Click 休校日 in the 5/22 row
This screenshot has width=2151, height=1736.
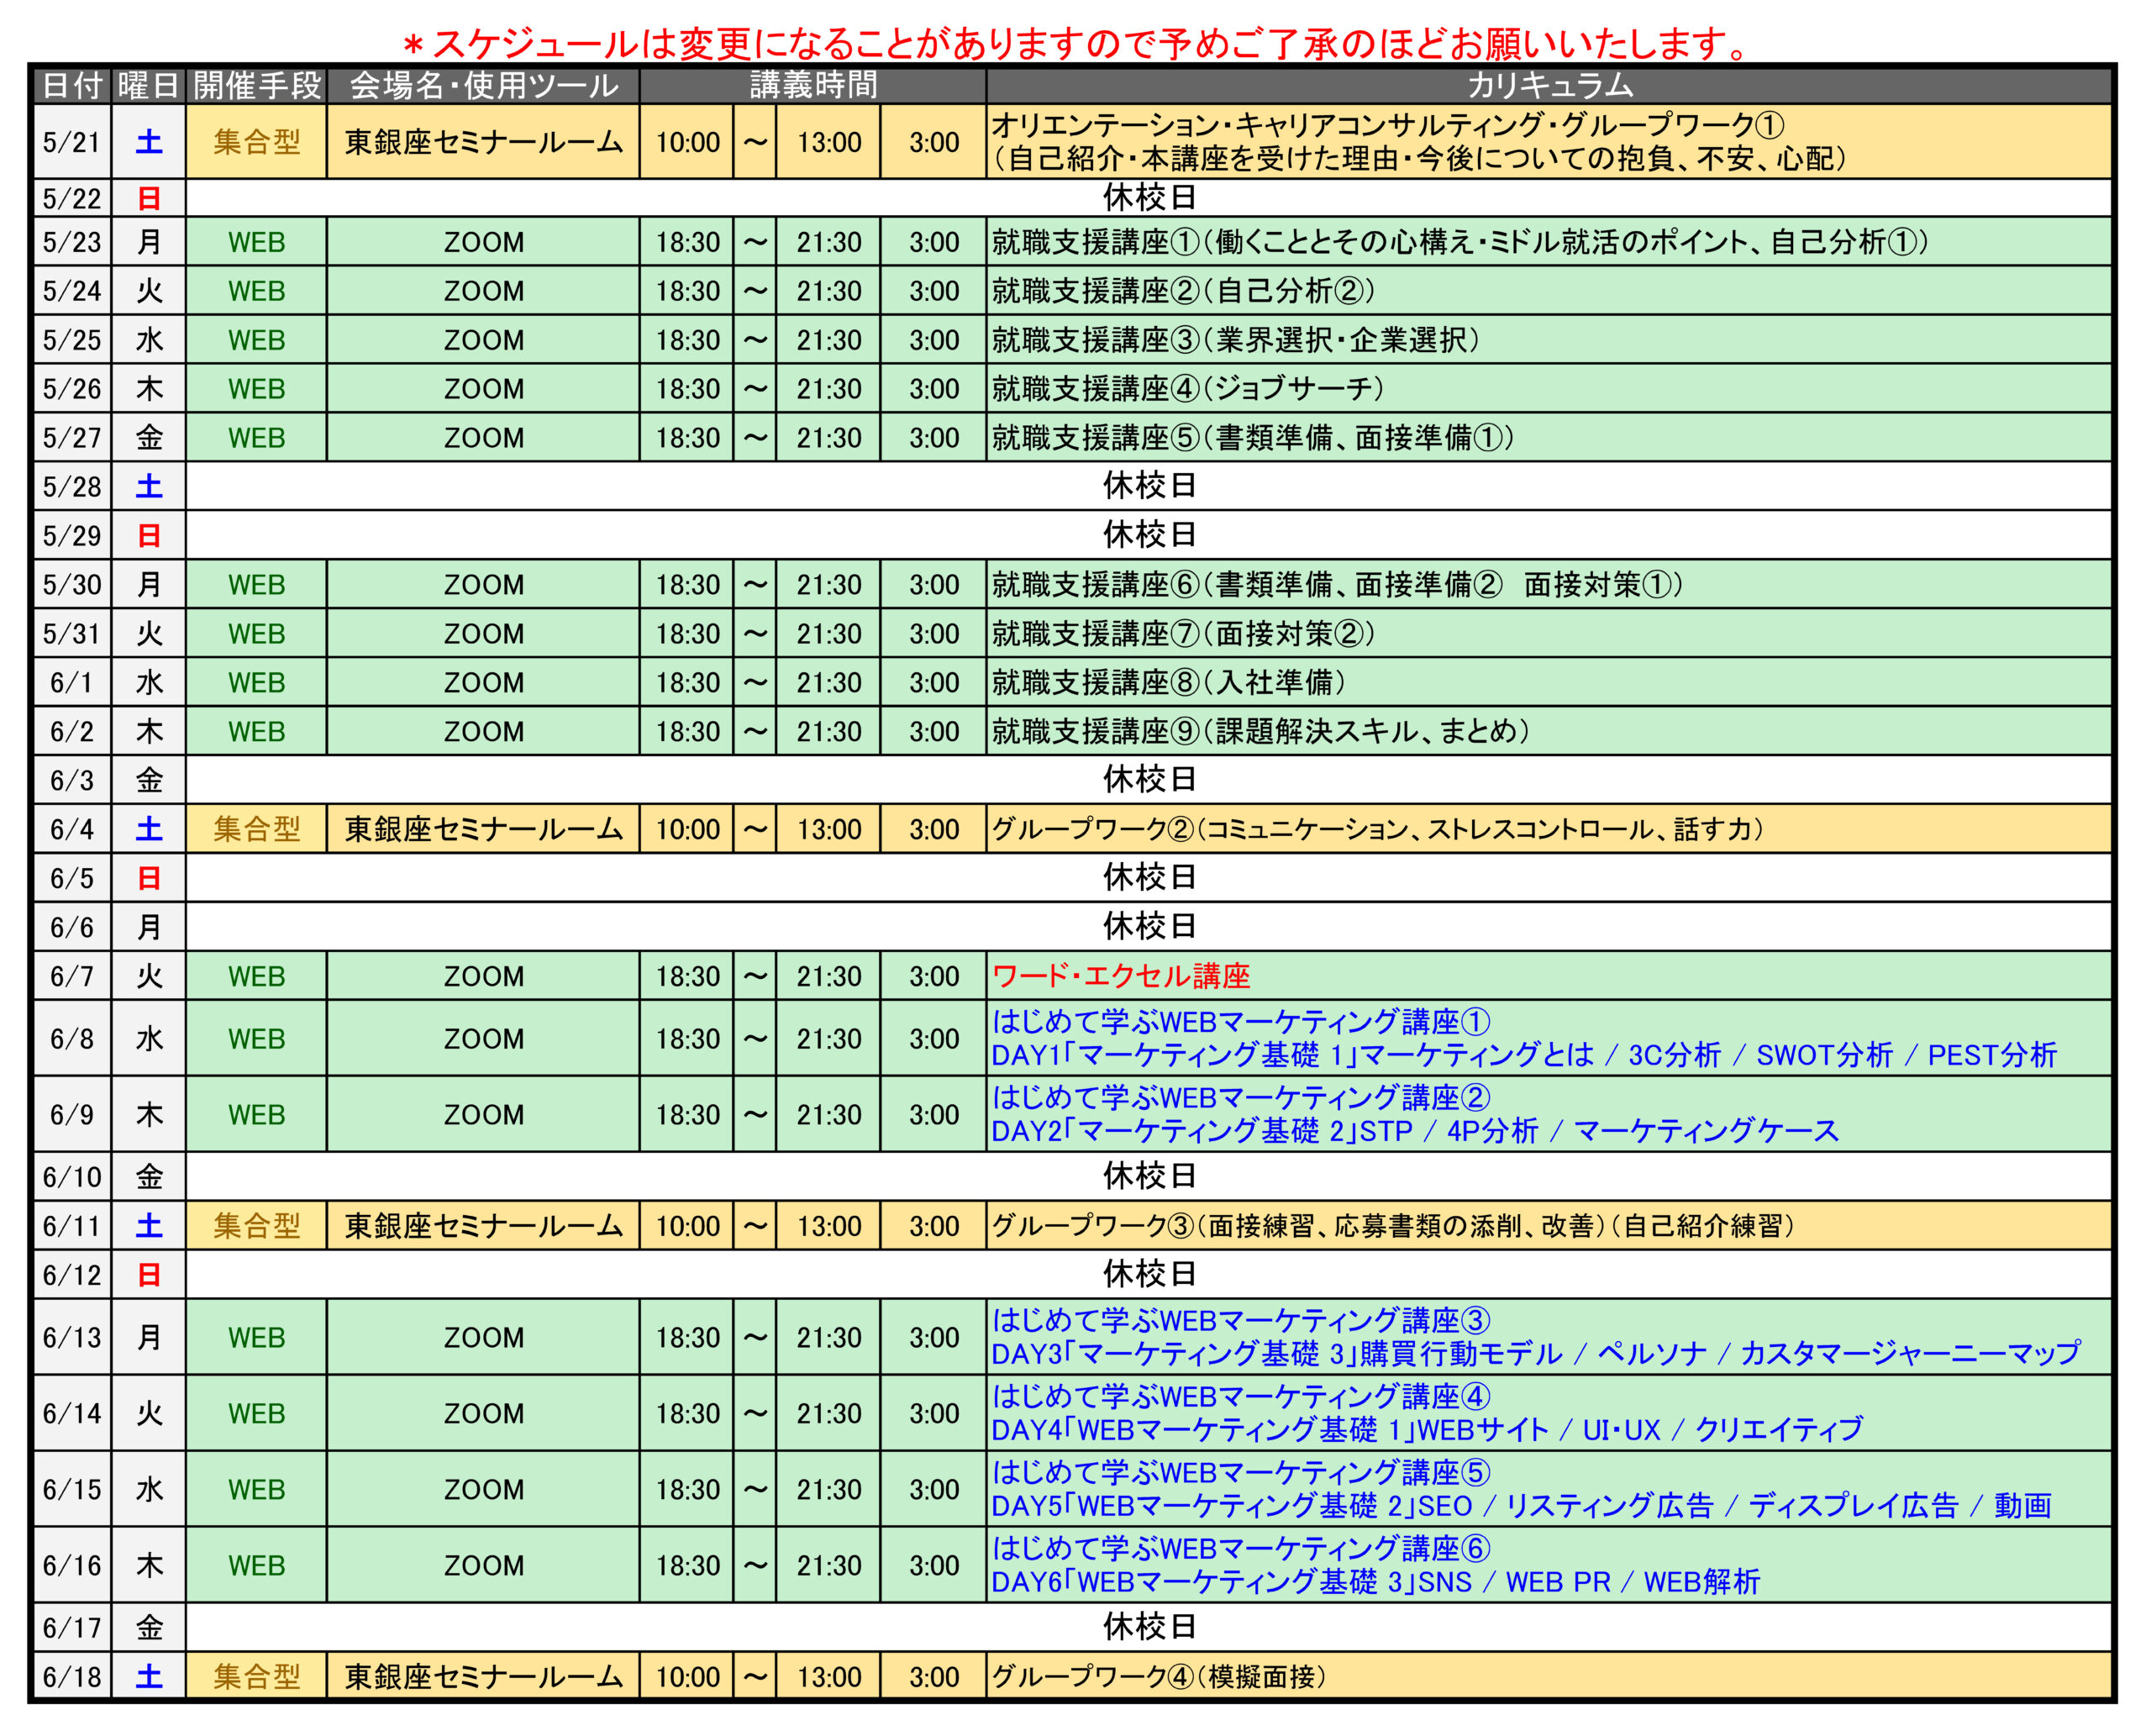pos(1149,198)
